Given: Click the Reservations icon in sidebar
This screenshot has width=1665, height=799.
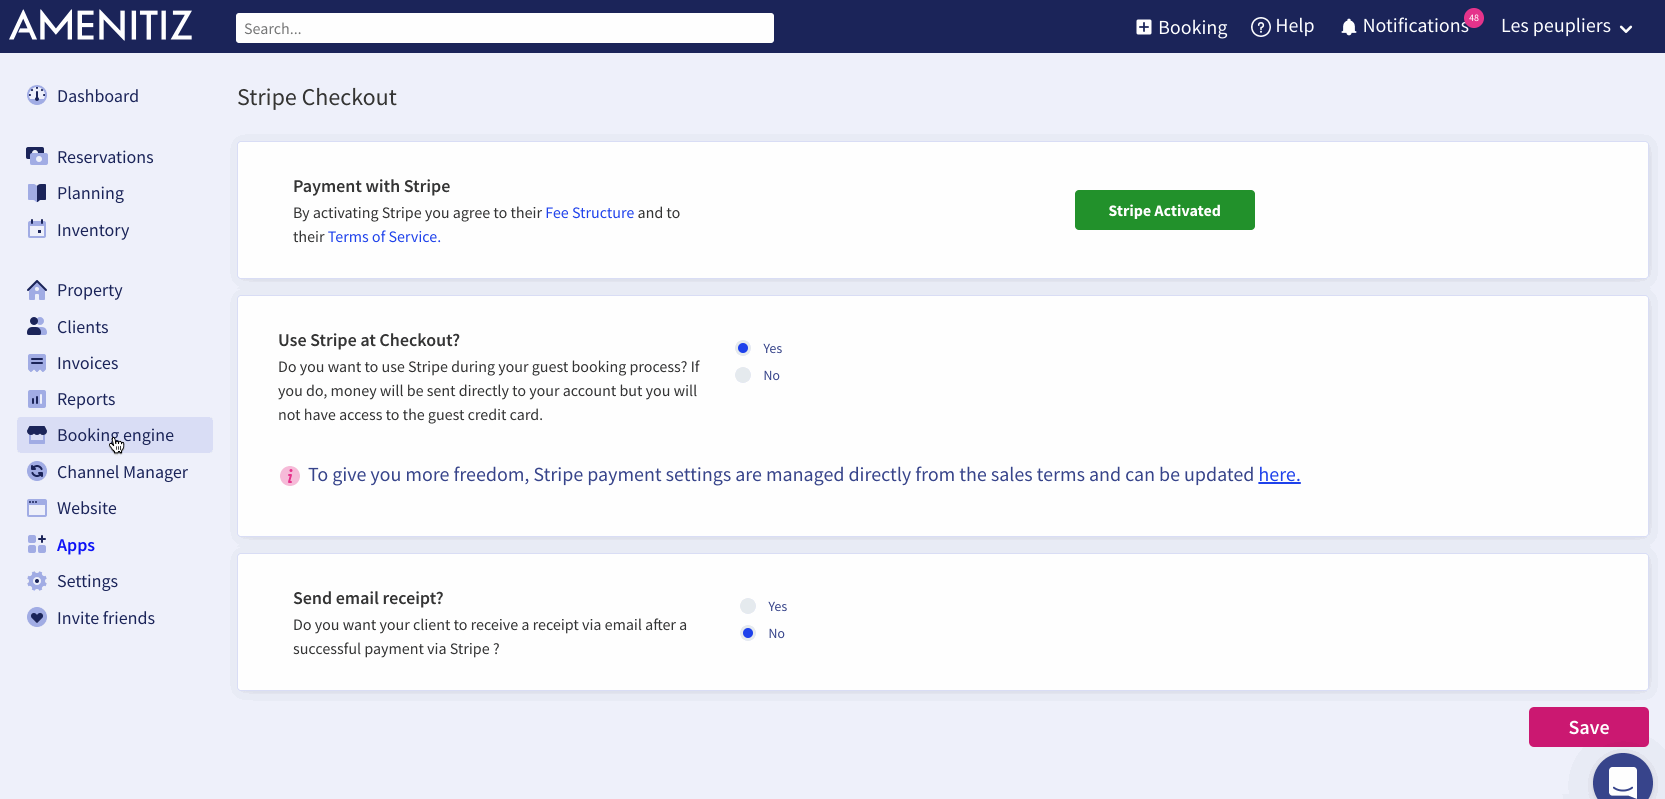Looking at the screenshot, I should pos(37,156).
